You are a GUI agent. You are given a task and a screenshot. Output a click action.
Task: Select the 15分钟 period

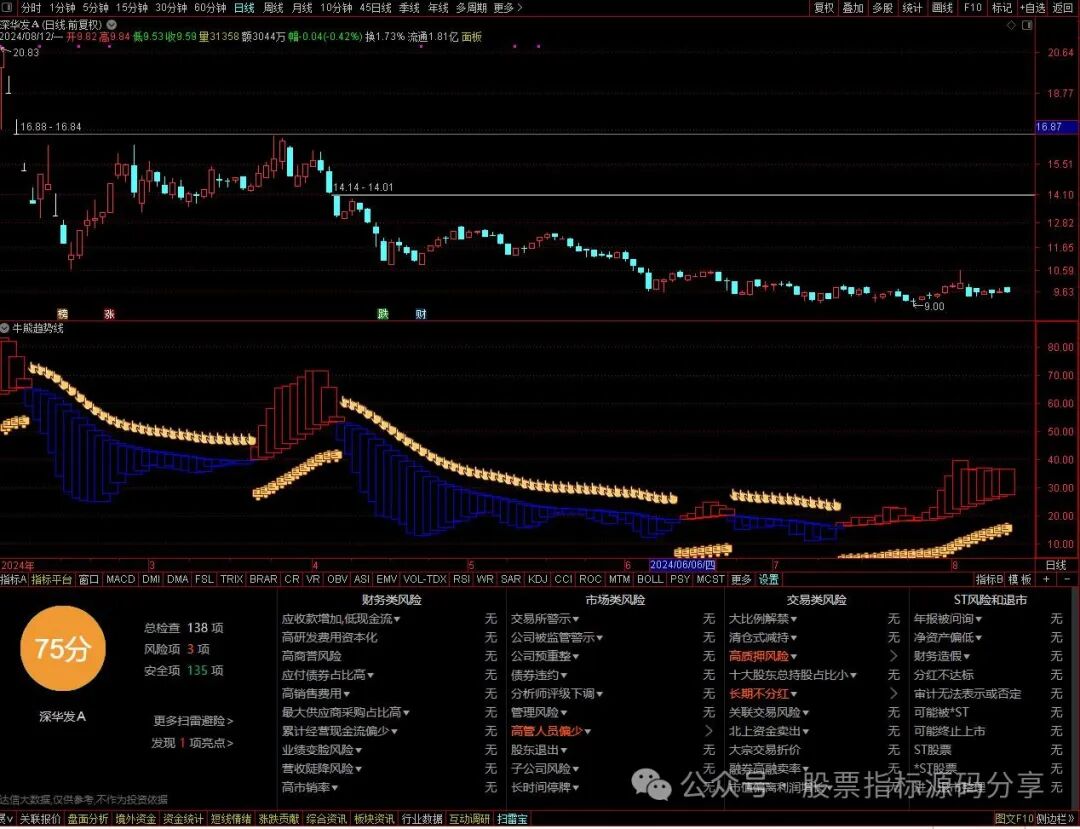[132, 8]
